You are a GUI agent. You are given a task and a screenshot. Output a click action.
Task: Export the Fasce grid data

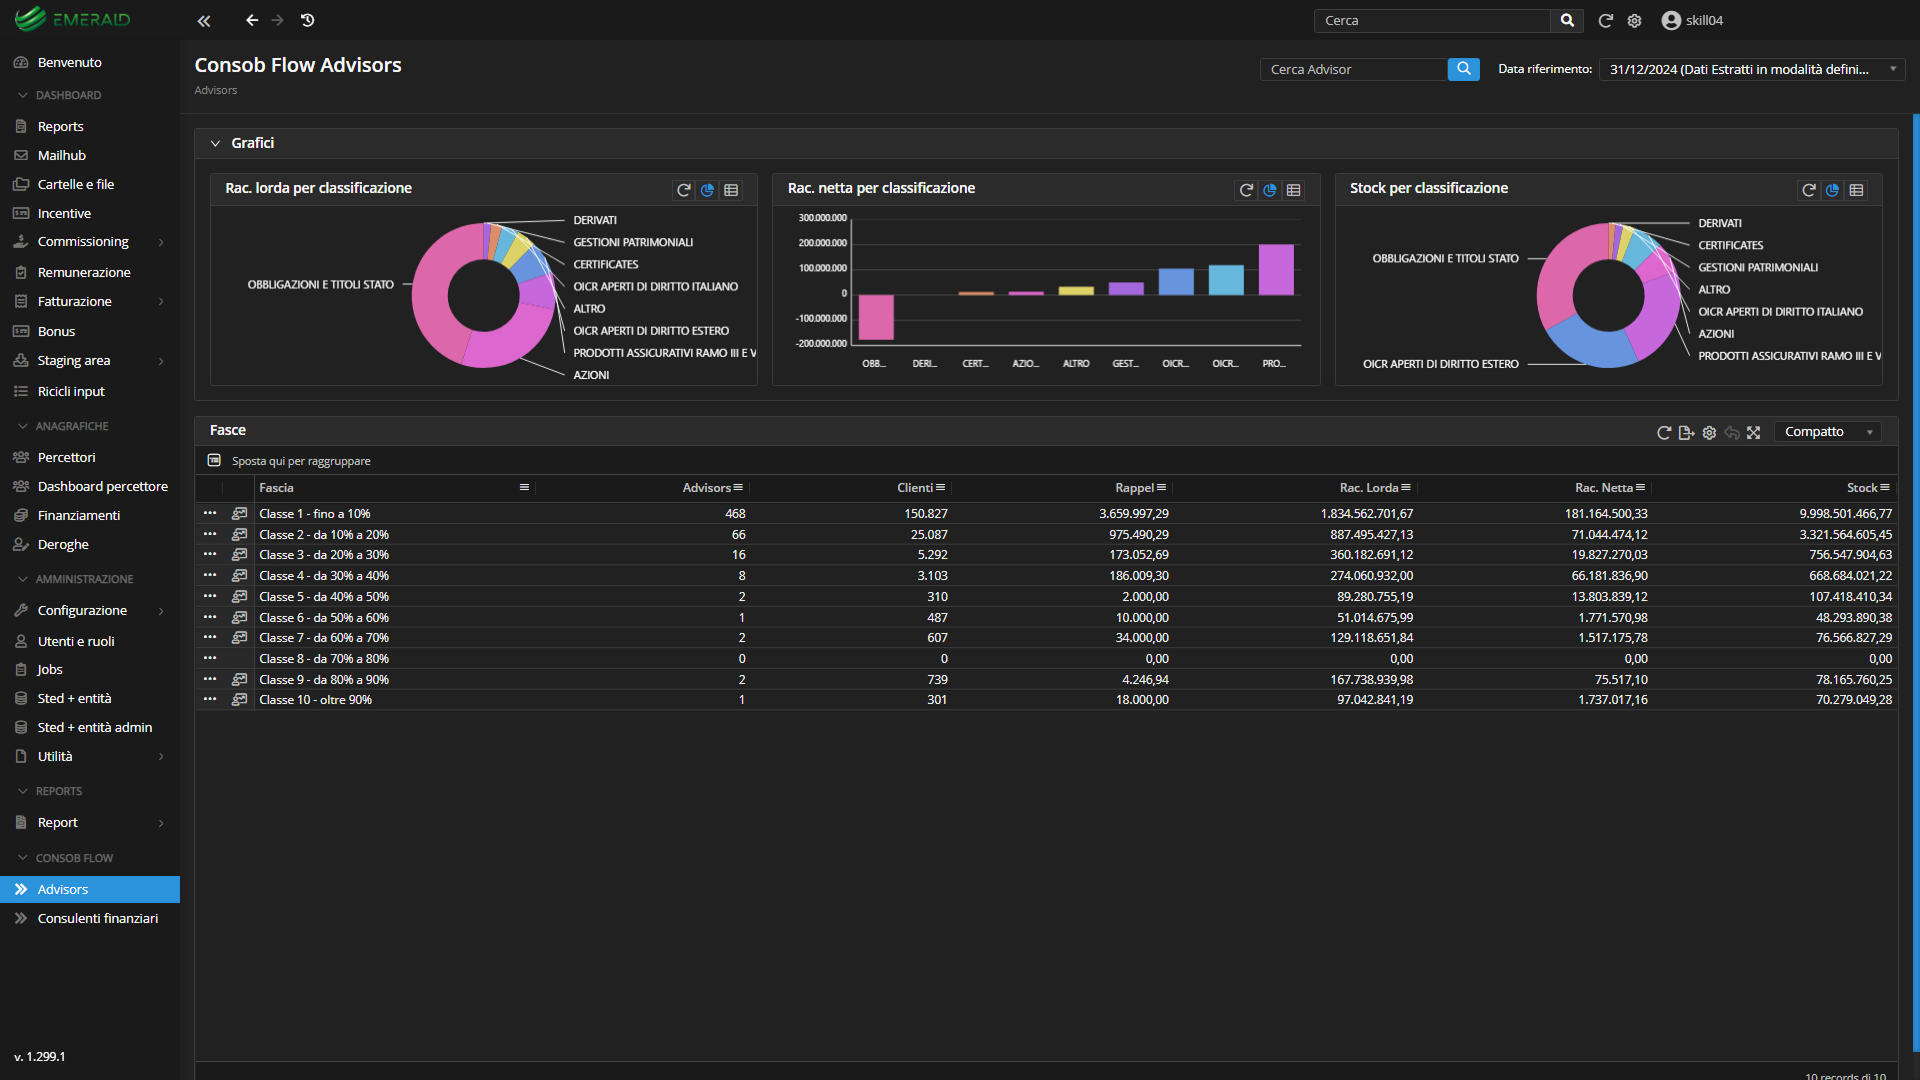[1686, 432]
